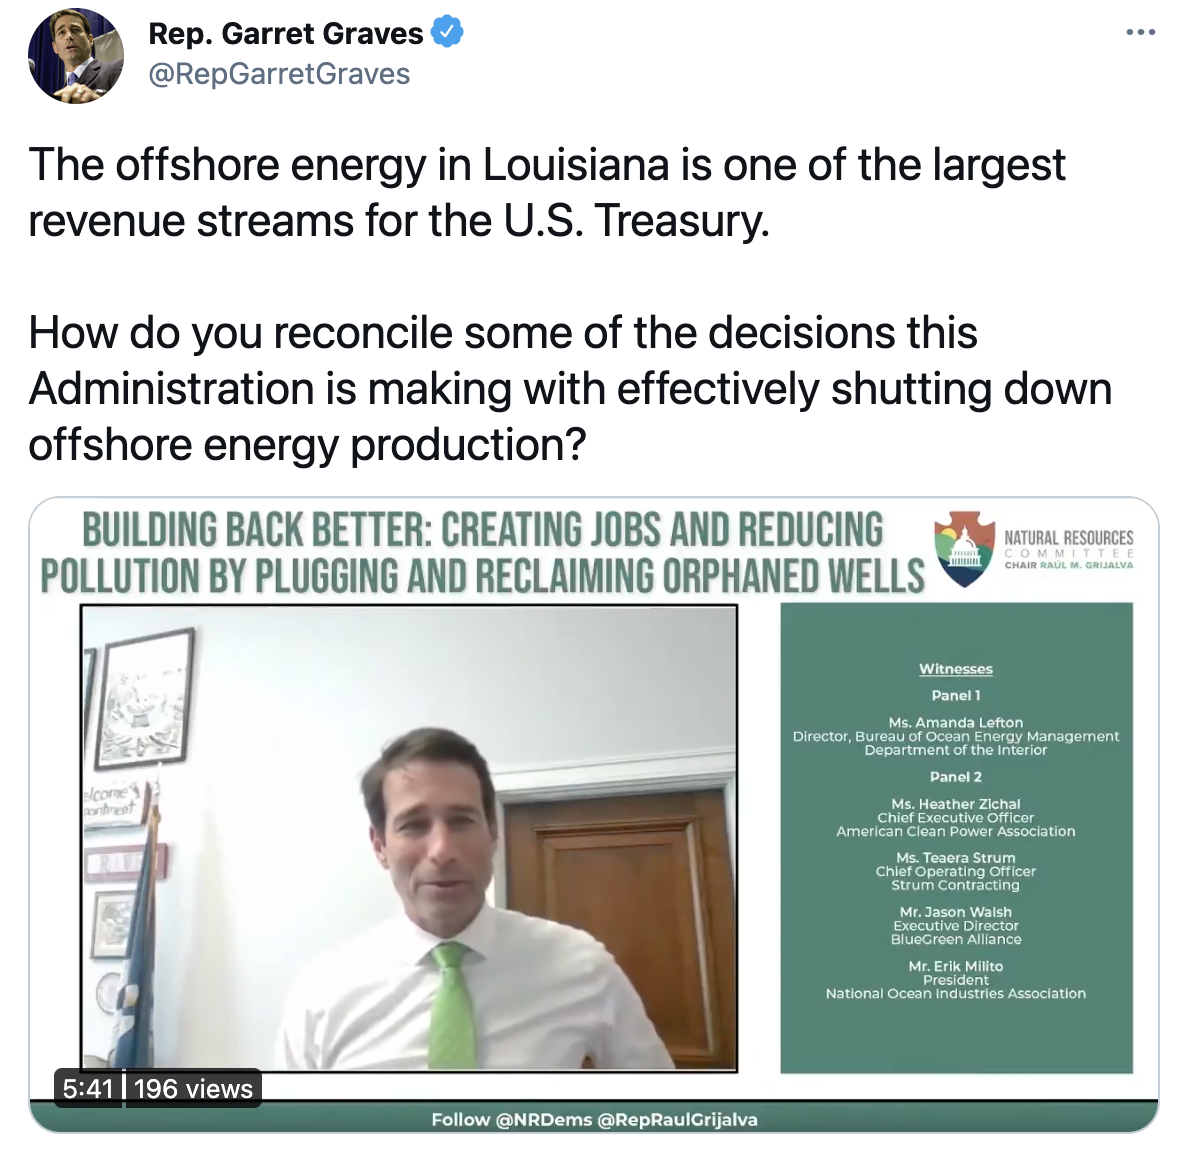The height and width of the screenshot is (1162, 1186).
Task: Click the tweet text about offshore energy
Action: pyautogui.click(x=570, y=303)
